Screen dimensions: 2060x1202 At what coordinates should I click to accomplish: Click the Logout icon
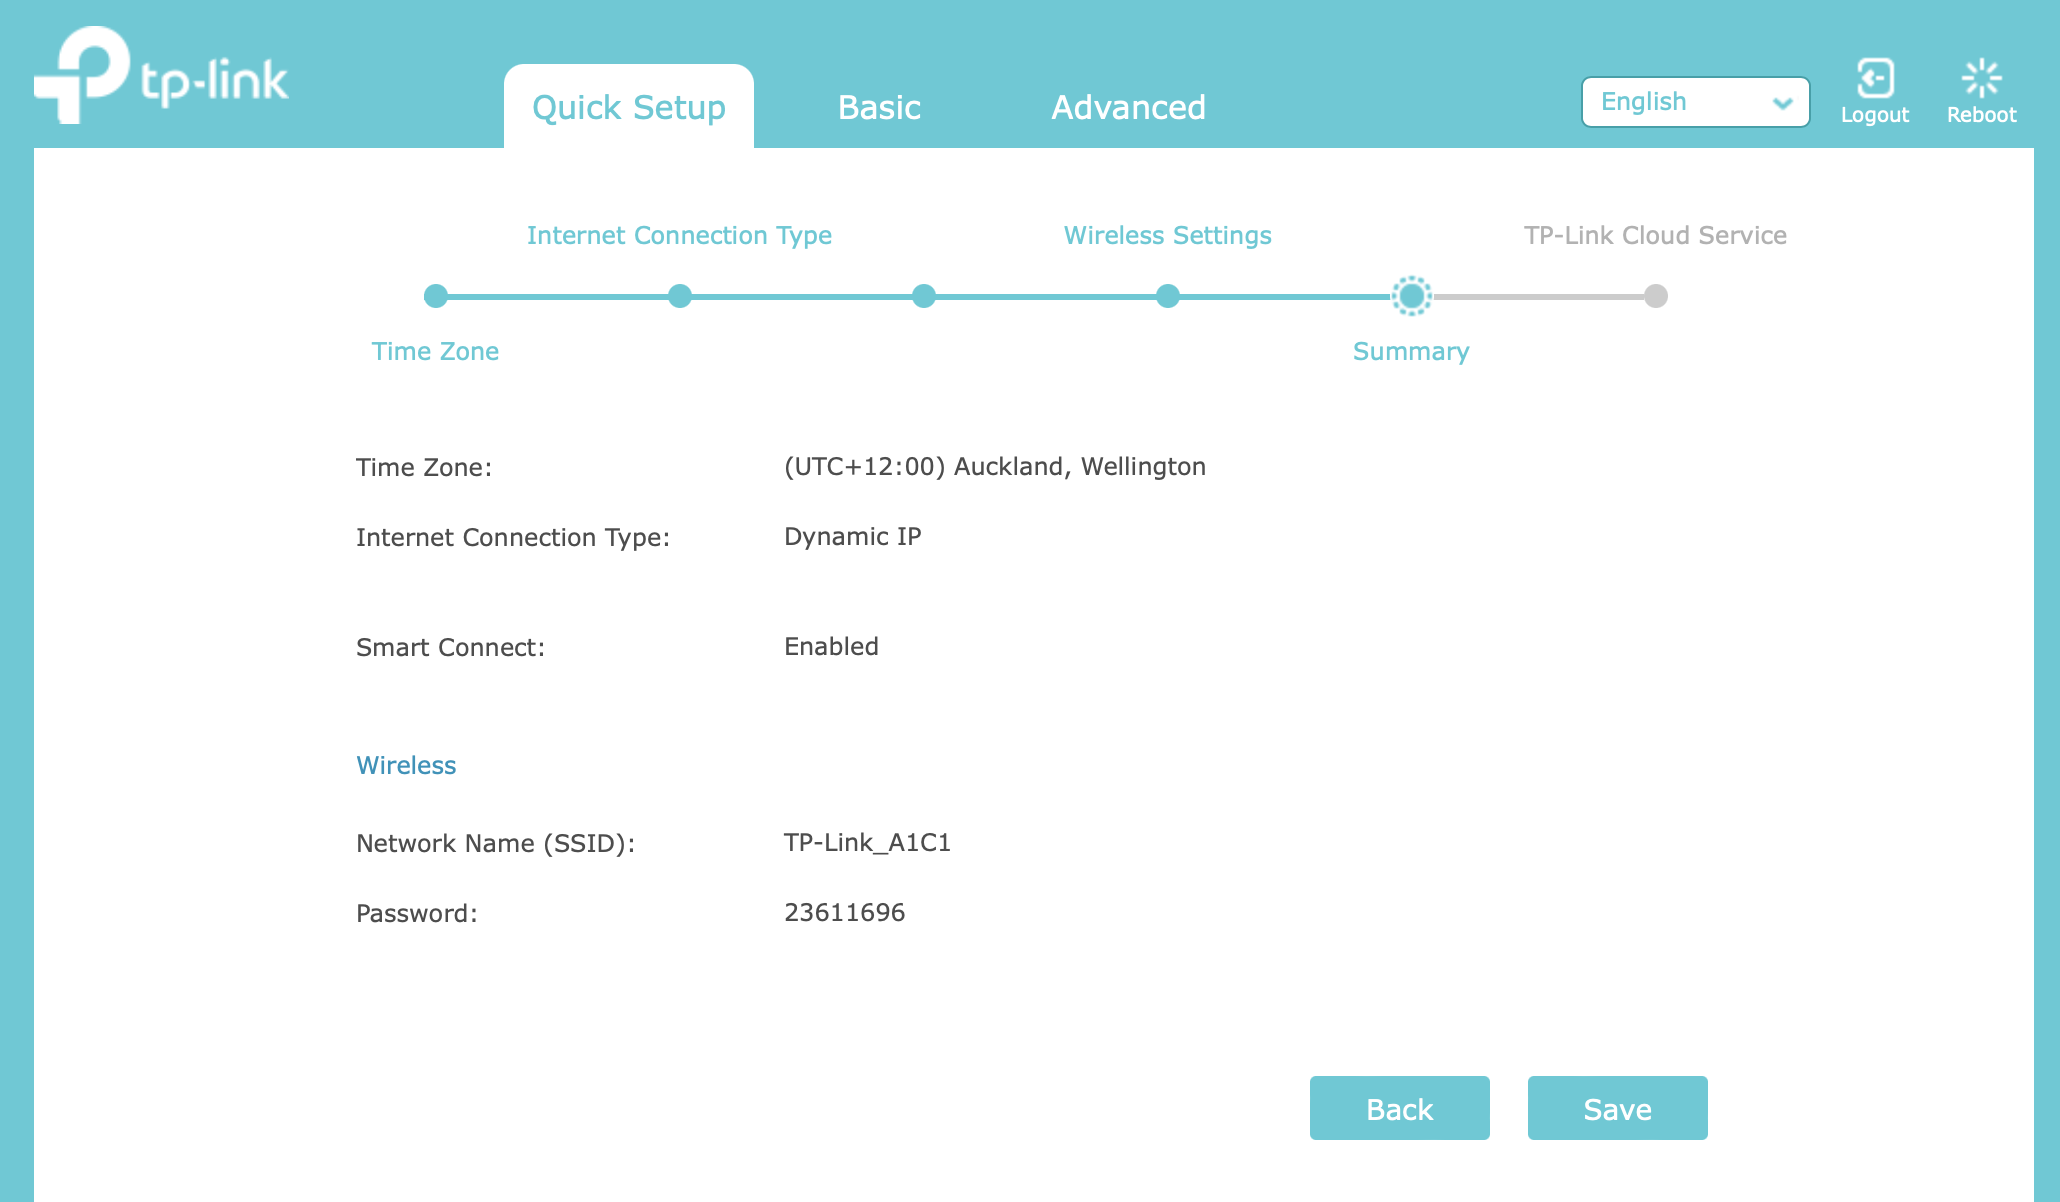[x=1875, y=78]
